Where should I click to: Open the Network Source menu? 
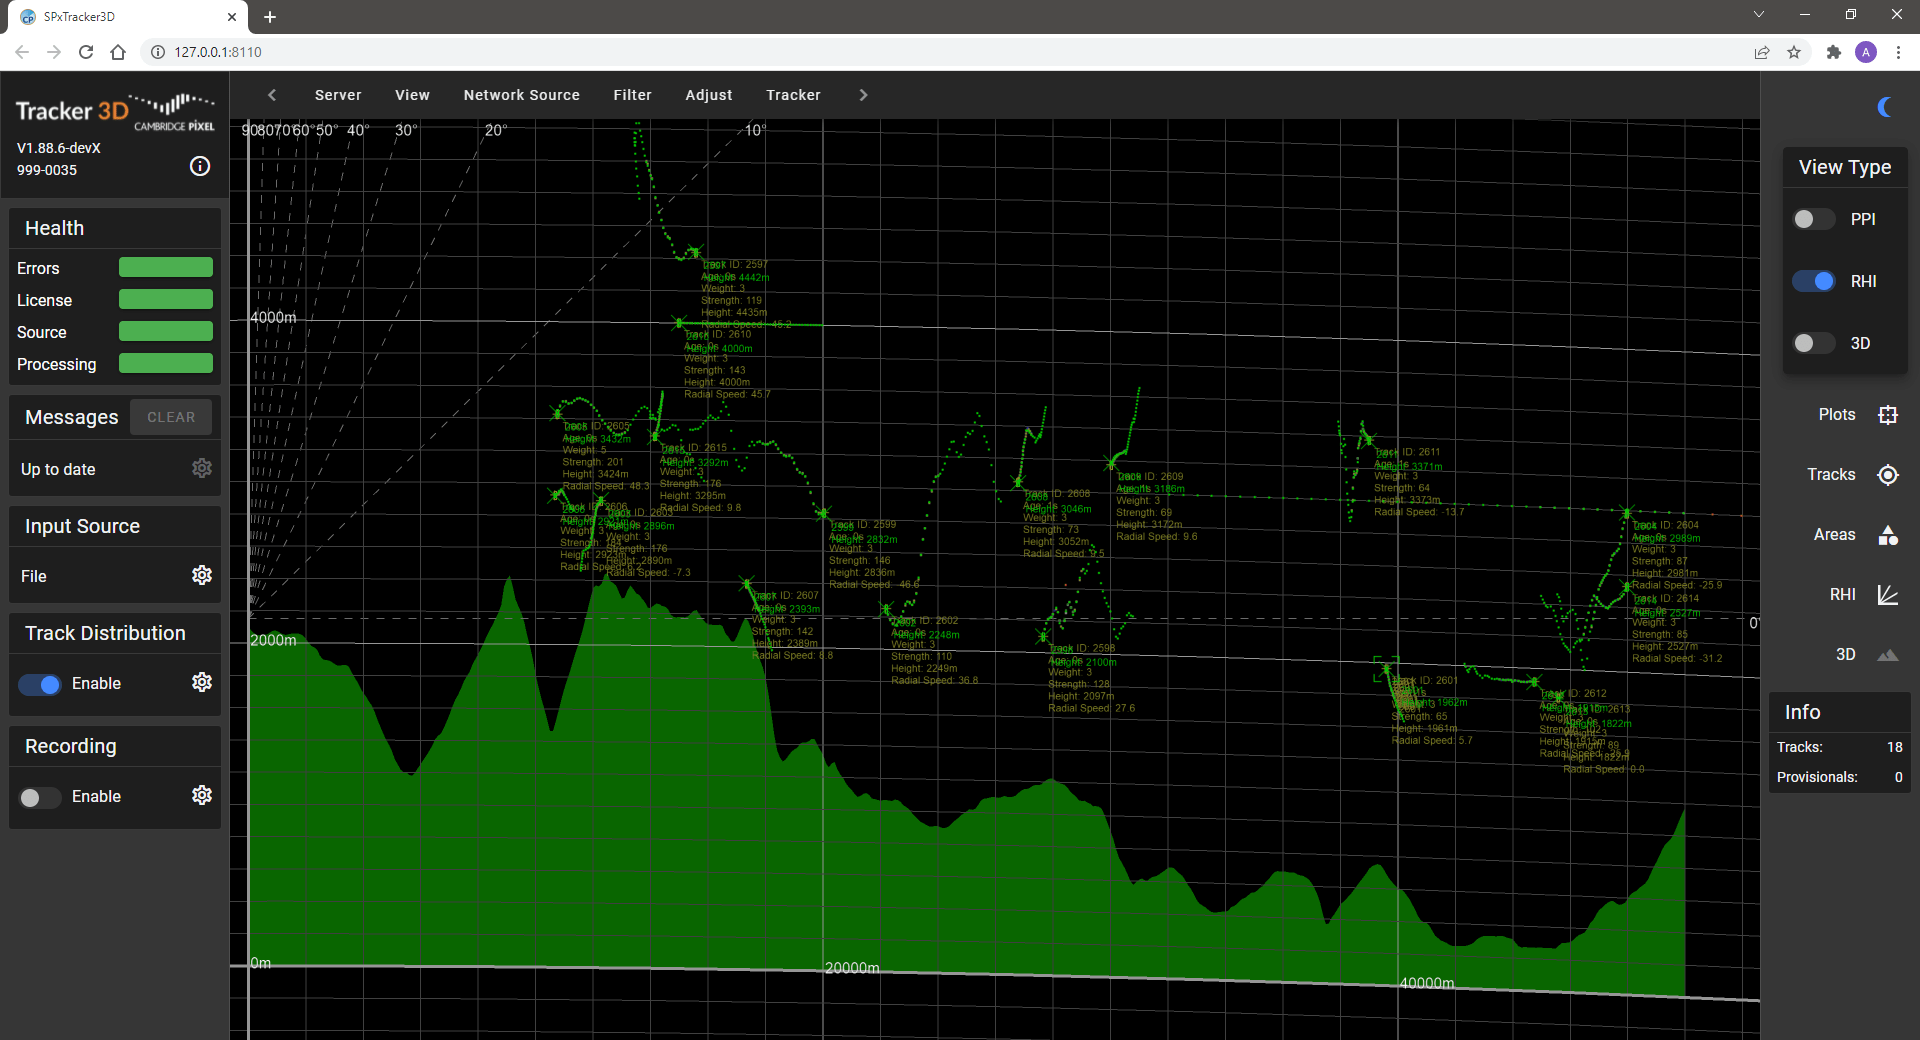click(x=521, y=95)
